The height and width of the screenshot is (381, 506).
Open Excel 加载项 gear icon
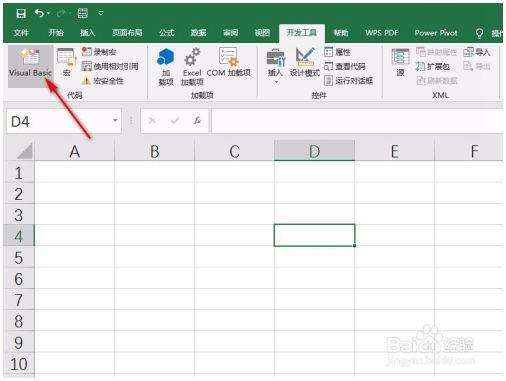tap(192, 66)
